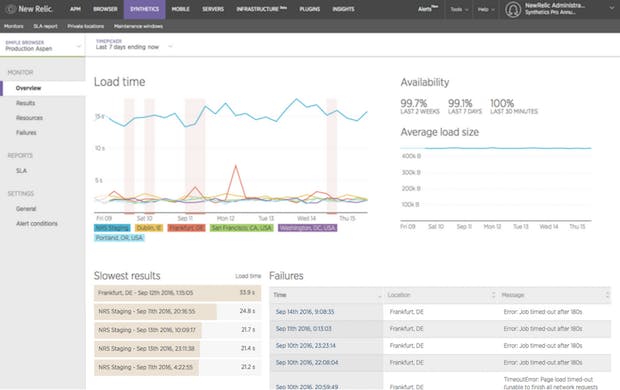
Task: Click the New Relic logo icon
Action: (x=11, y=9)
